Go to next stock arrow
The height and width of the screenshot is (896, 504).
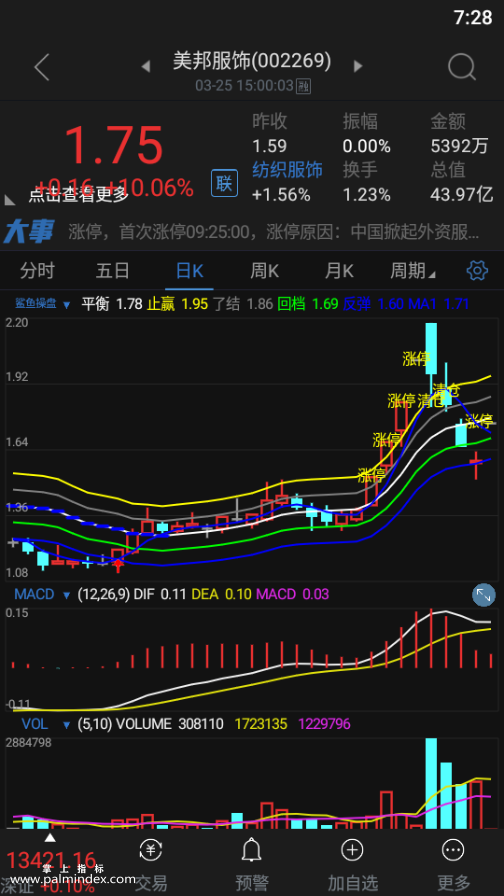point(358,66)
